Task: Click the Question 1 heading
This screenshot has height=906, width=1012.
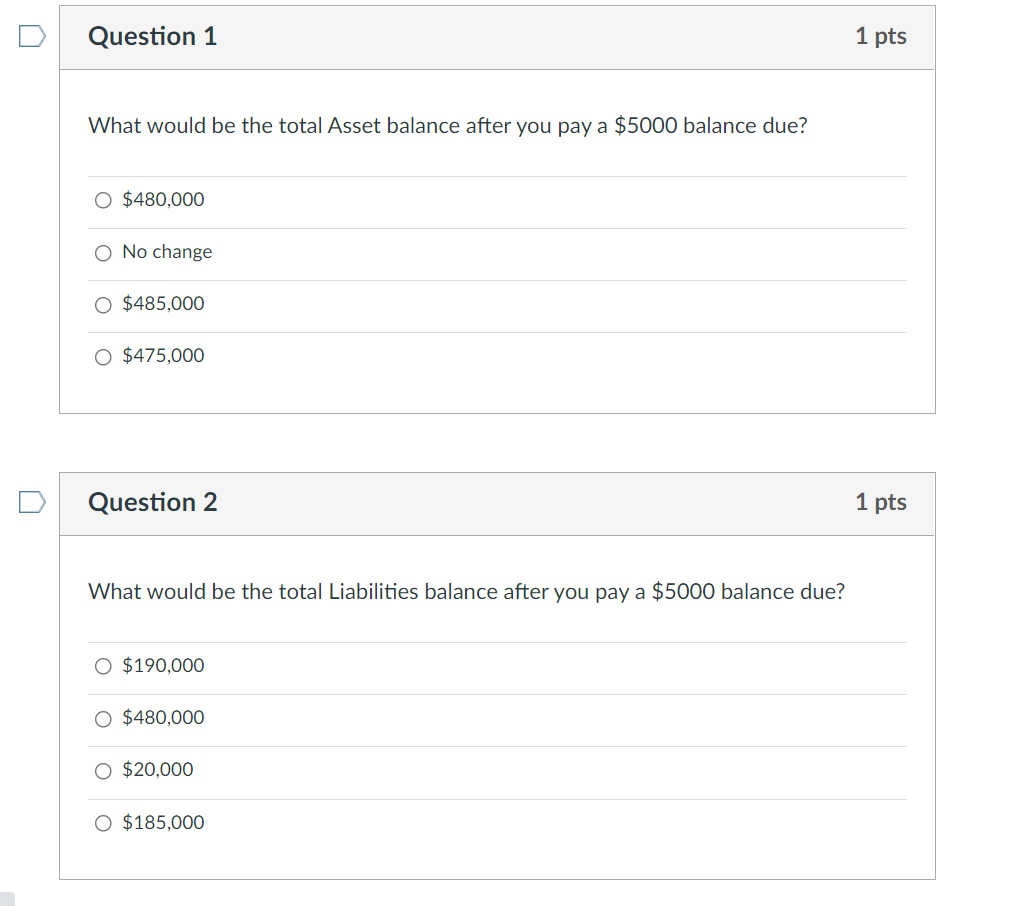Action: [x=152, y=36]
